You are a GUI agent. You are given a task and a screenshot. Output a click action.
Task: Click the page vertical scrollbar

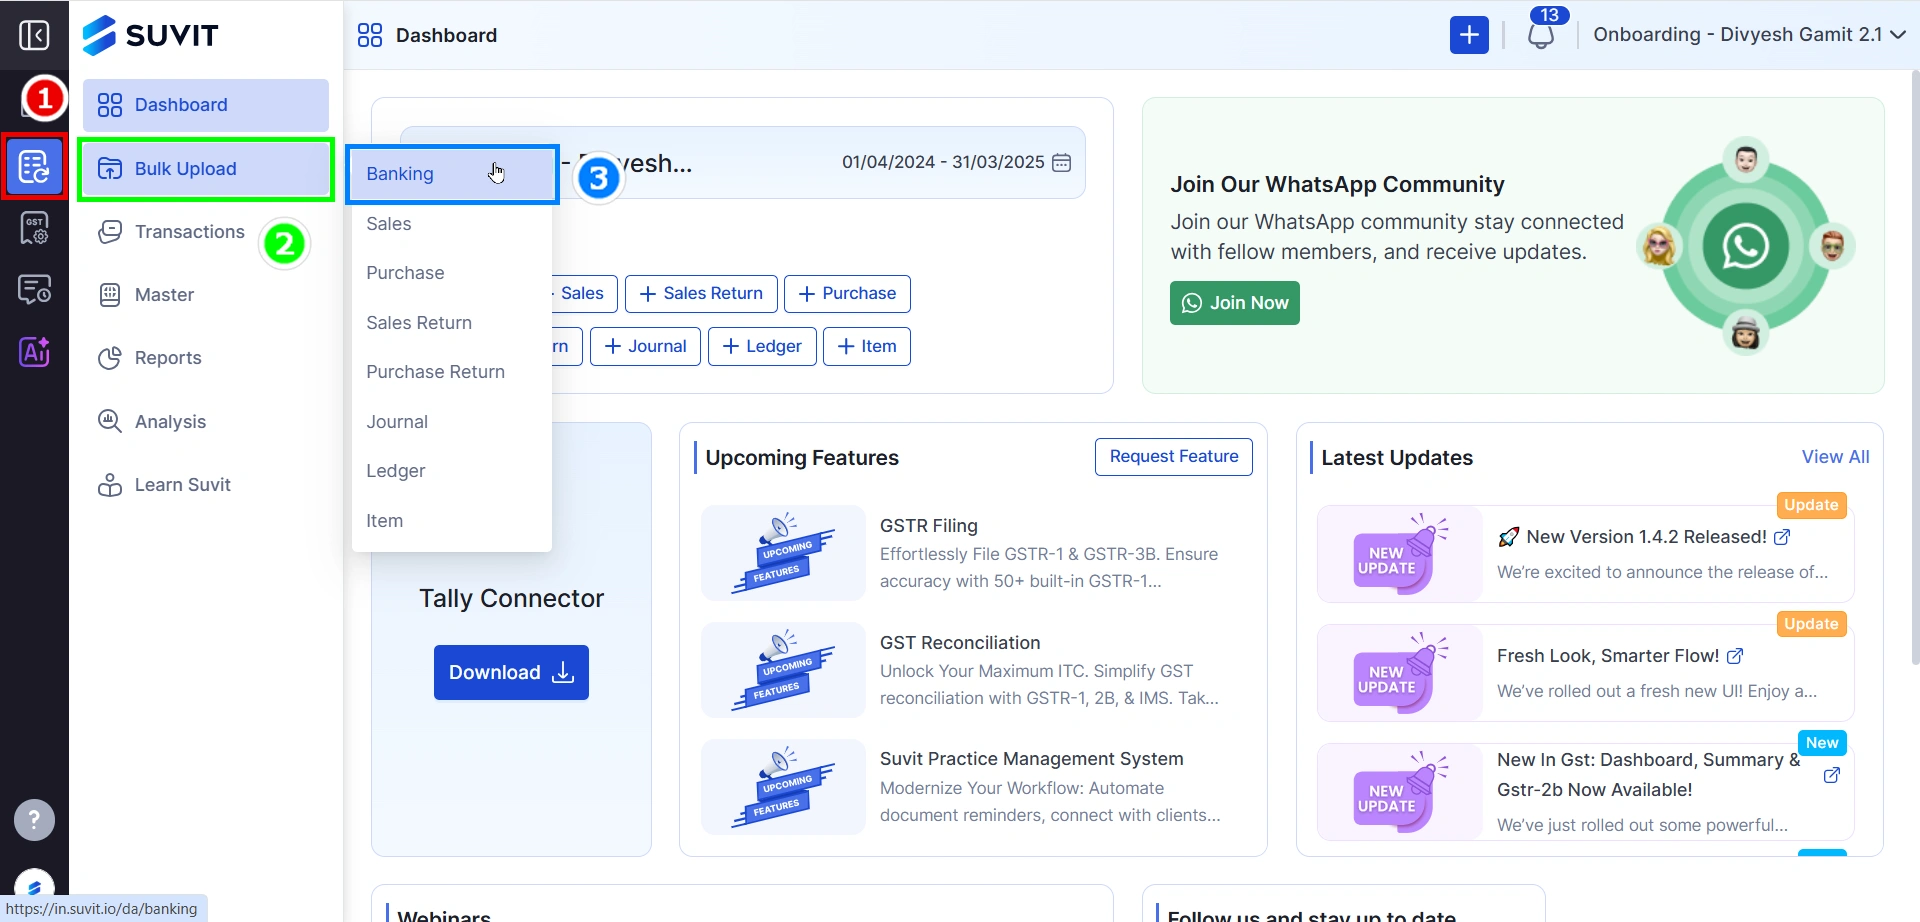click(x=1915, y=368)
